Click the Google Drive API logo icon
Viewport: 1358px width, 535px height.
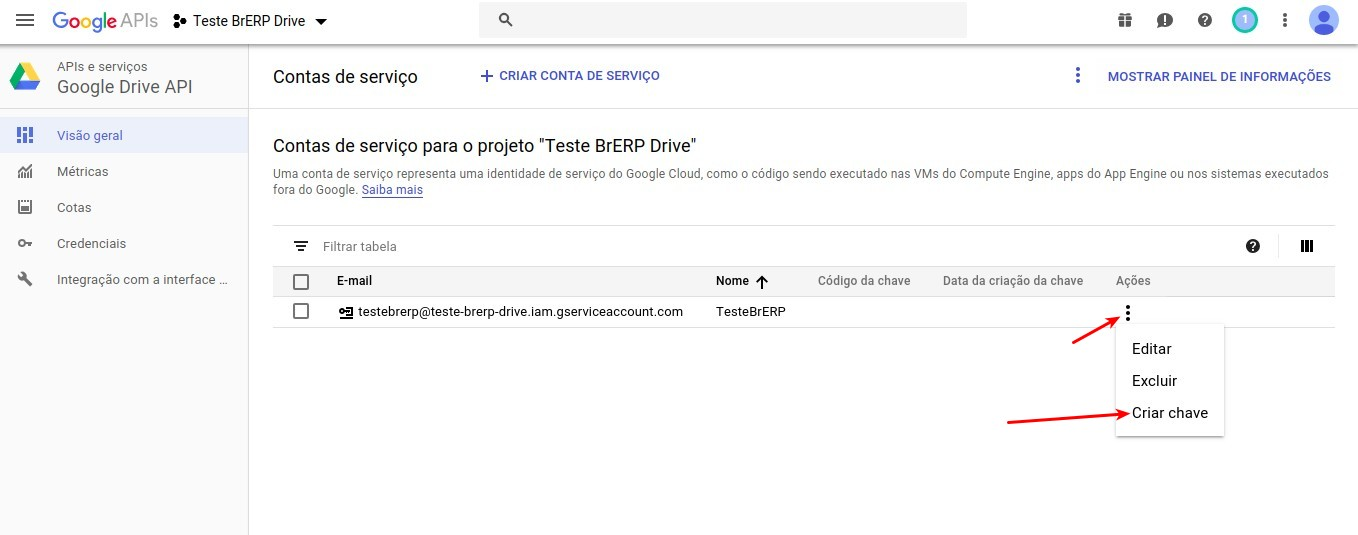(x=25, y=77)
